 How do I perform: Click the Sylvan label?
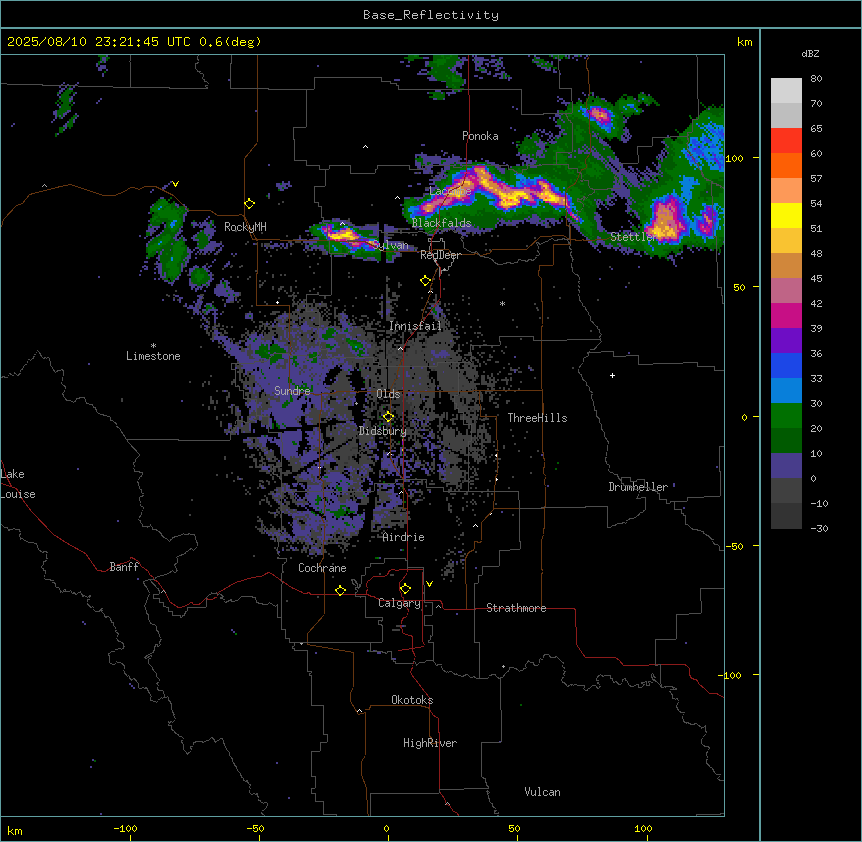[390, 245]
